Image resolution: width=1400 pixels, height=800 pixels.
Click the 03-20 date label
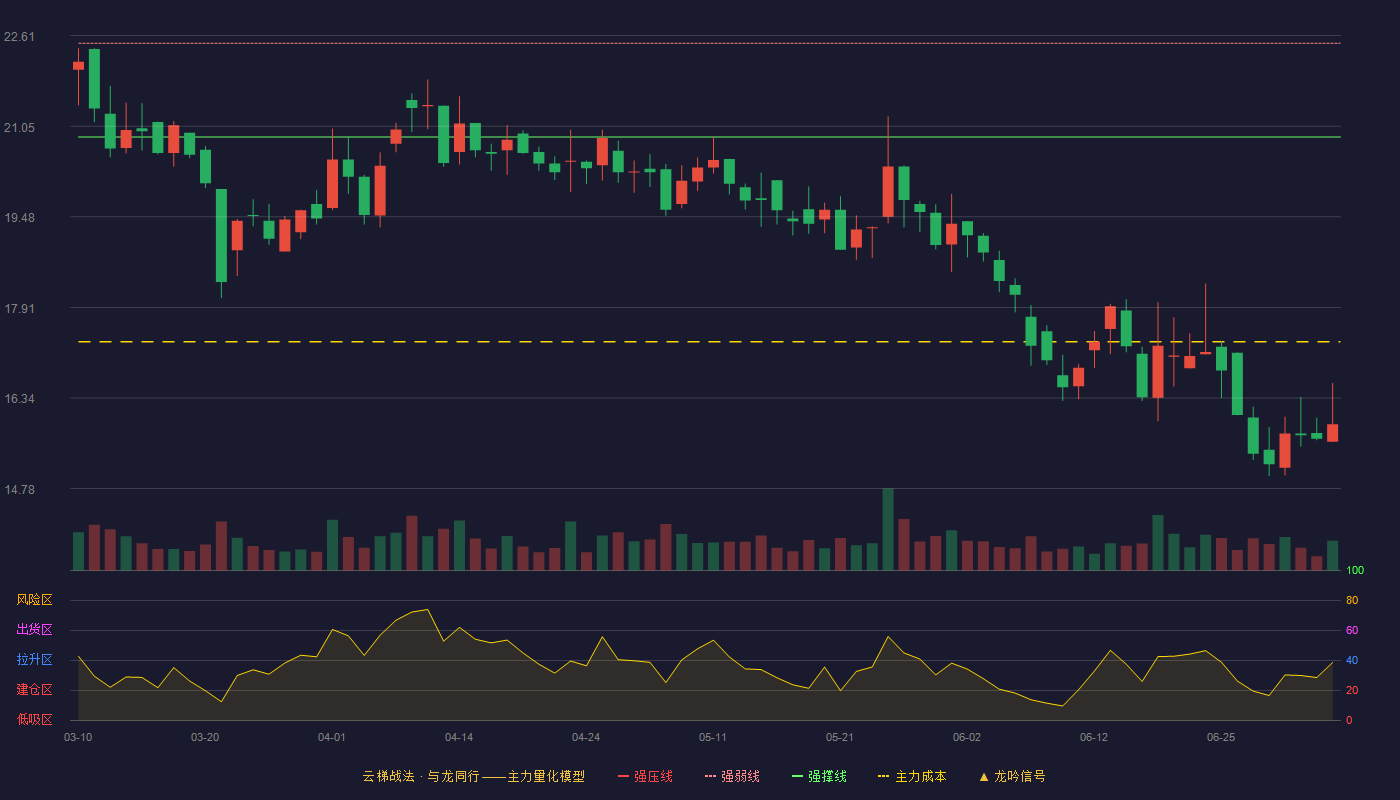tap(205, 737)
